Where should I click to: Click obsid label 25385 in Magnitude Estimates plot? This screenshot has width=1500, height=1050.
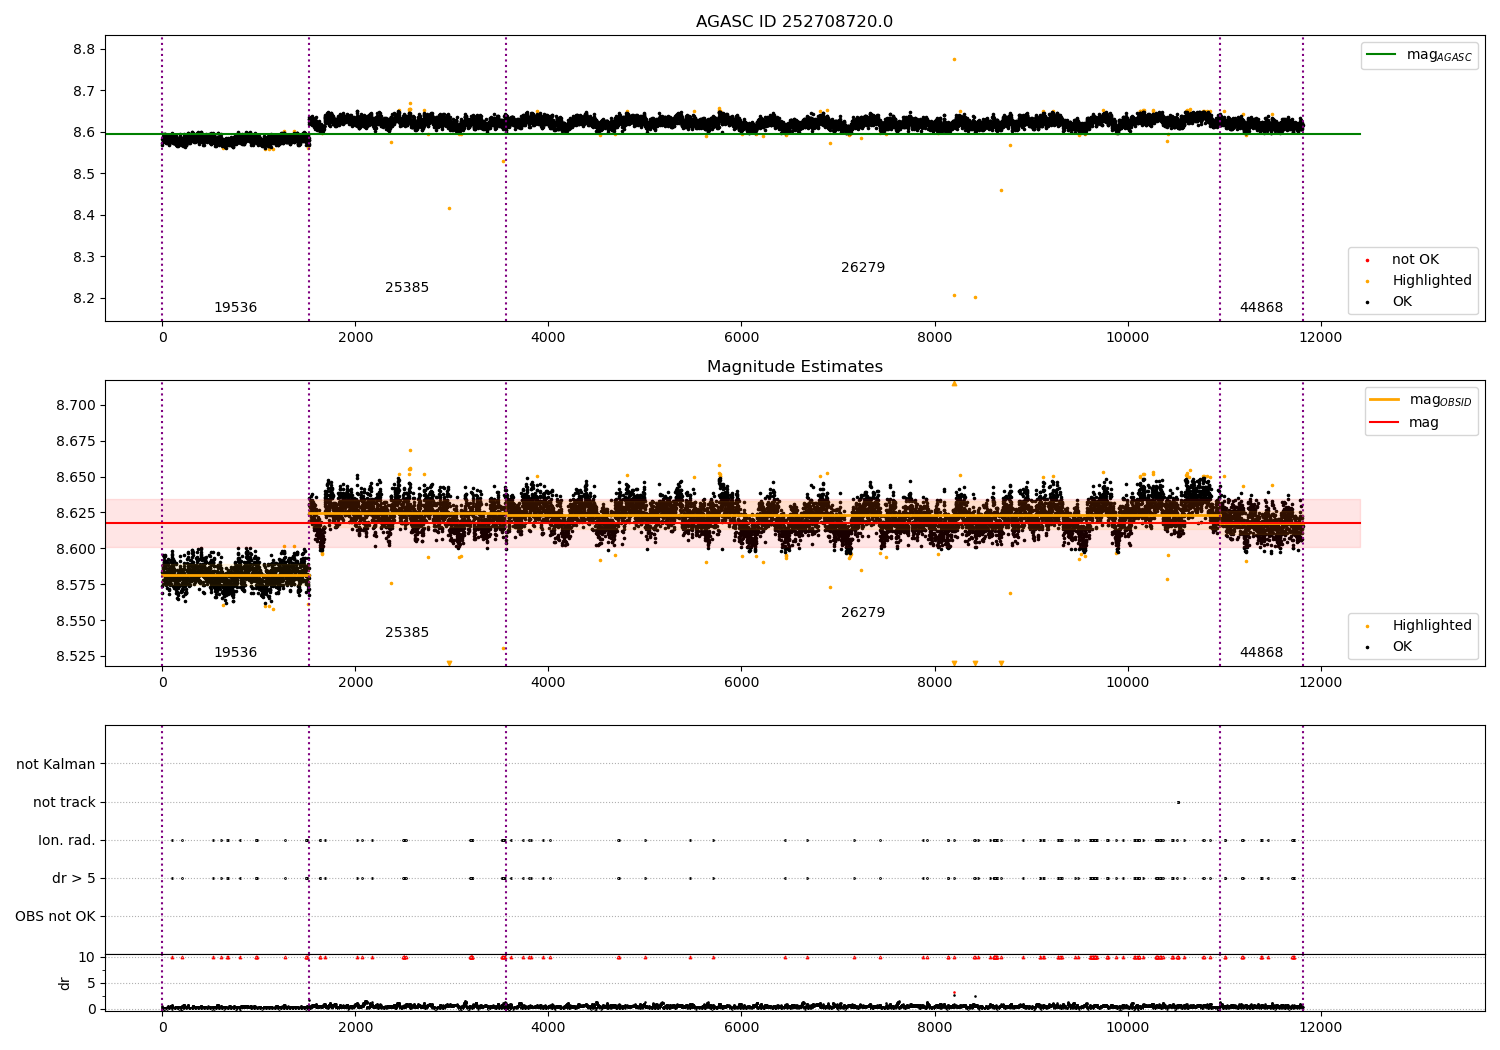(x=407, y=633)
